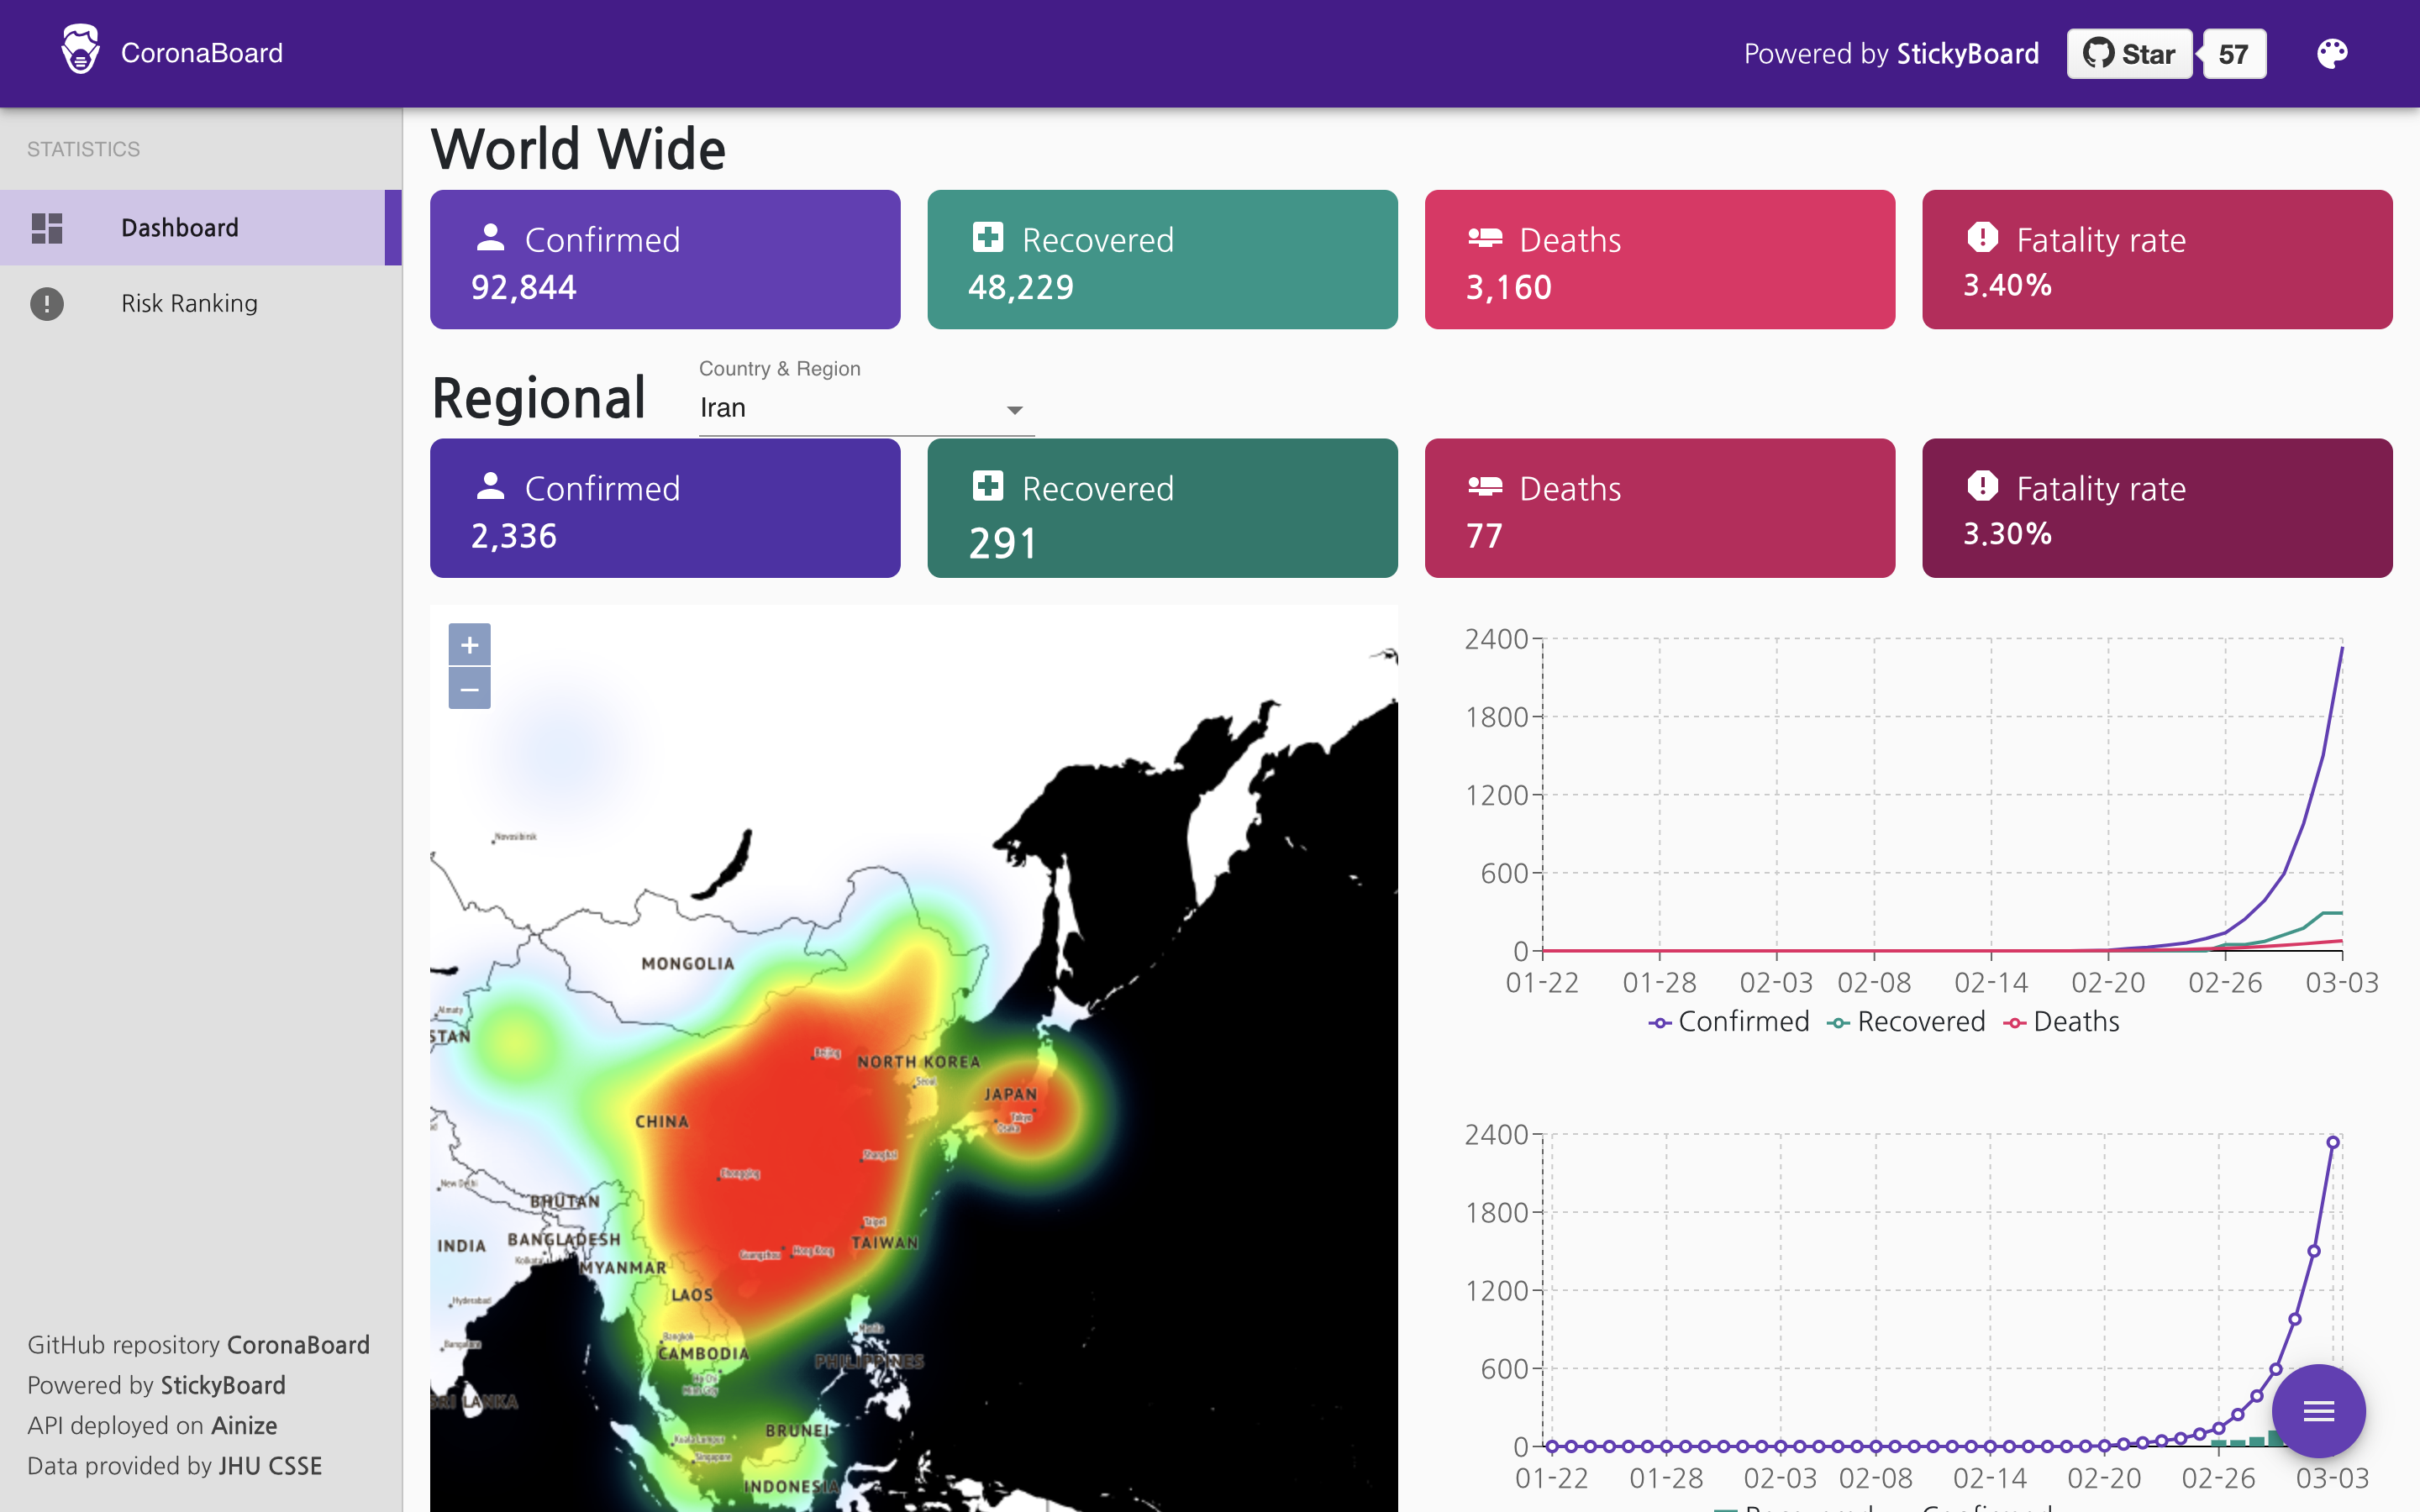Click the 57 star count badge
The height and width of the screenshot is (1512, 2420).
click(x=2233, y=54)
